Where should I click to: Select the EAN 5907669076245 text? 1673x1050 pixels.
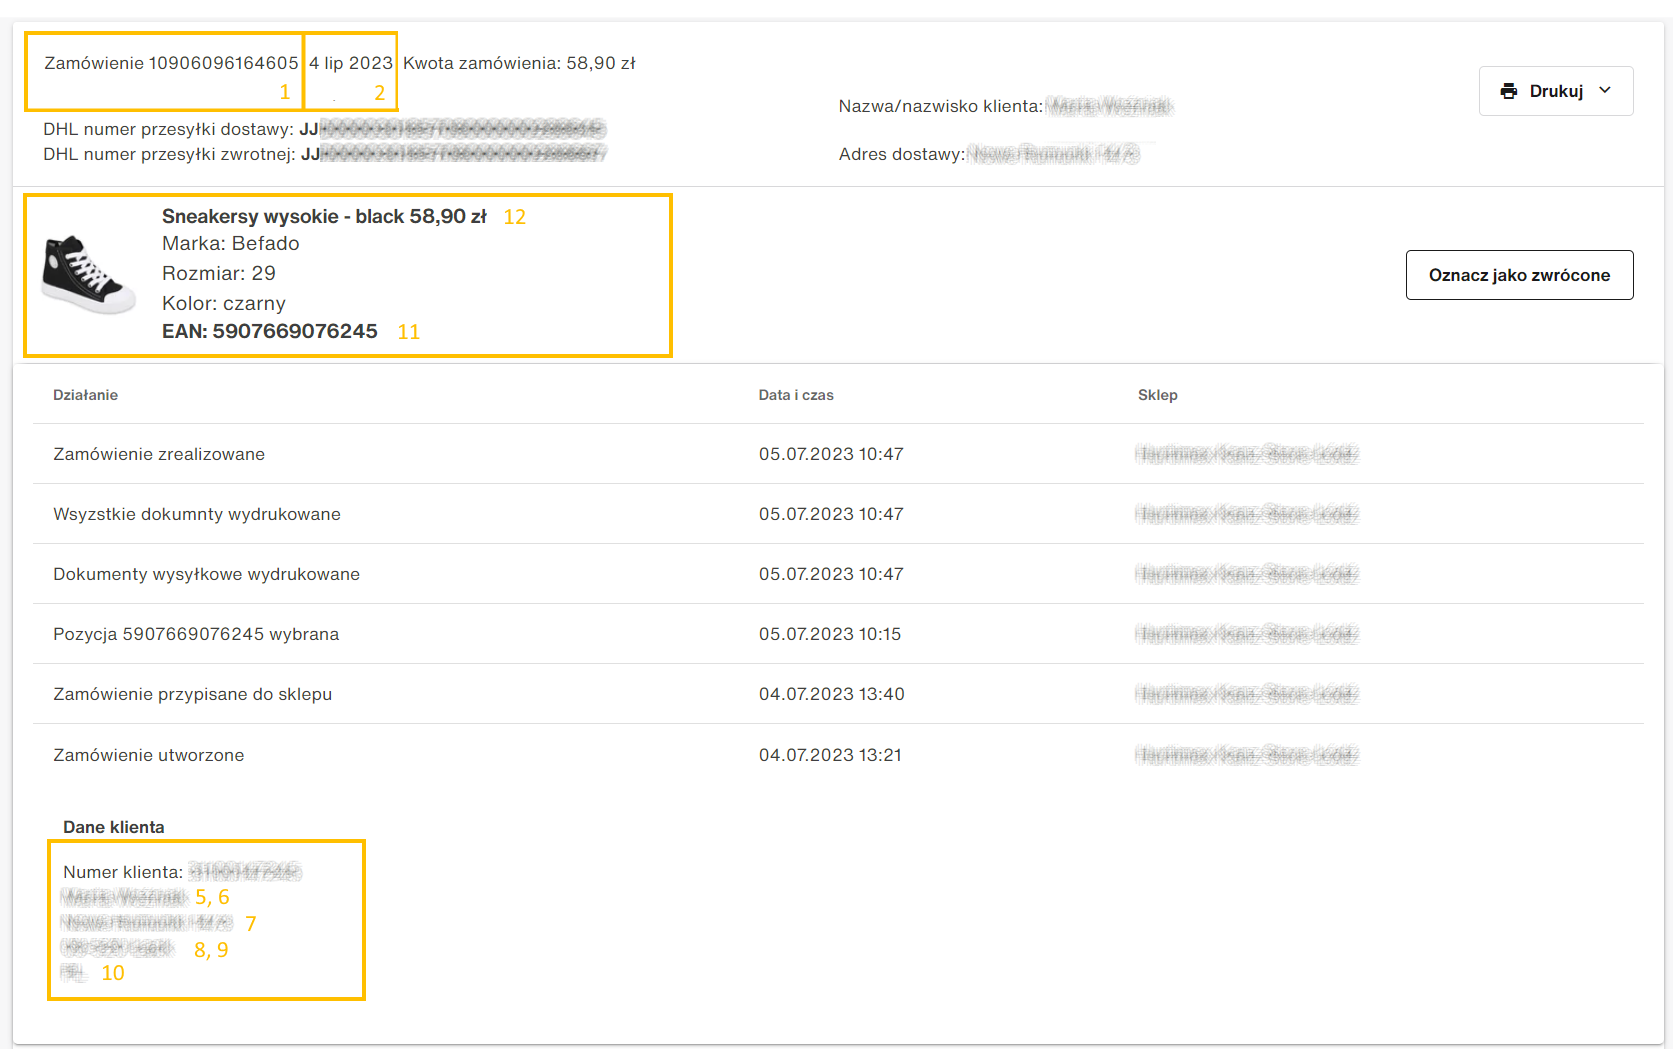tap(294, 331)
